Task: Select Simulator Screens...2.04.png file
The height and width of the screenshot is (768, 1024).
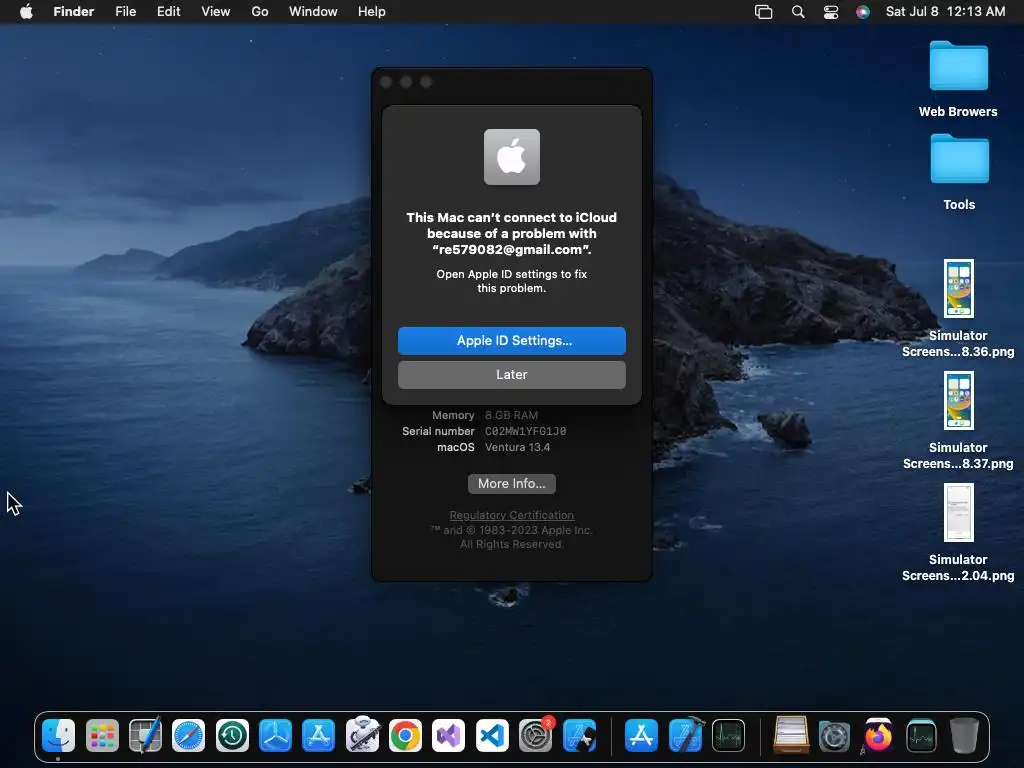Action: 958,534
